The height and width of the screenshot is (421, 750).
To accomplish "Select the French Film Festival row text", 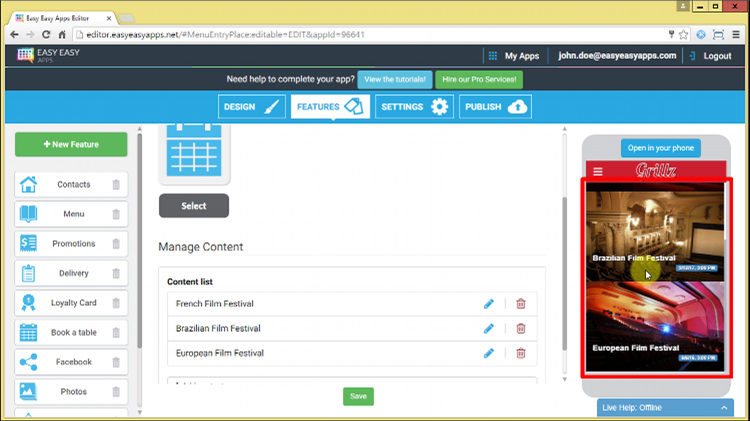I will coord(214,304).
